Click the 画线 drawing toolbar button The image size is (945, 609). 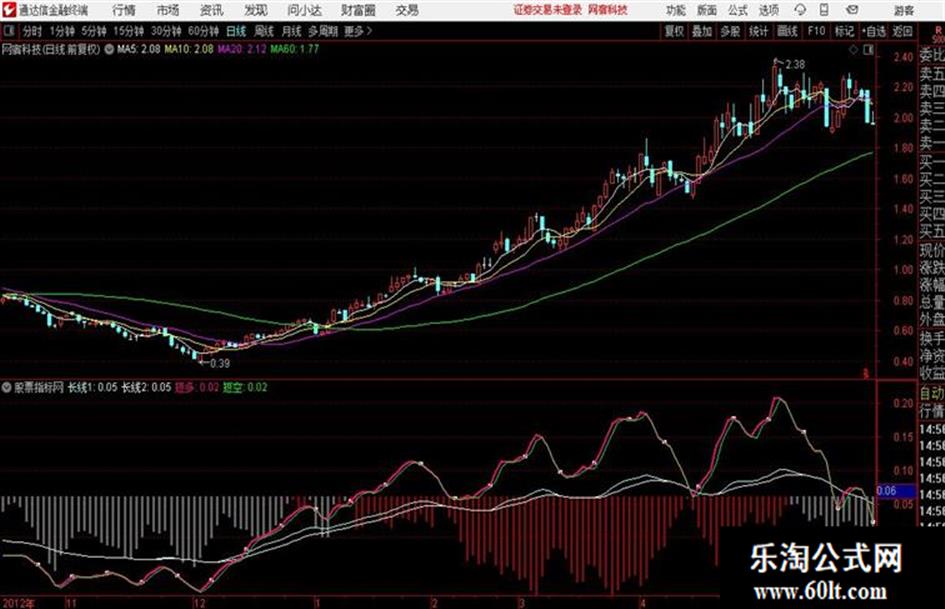click(787, 31)
